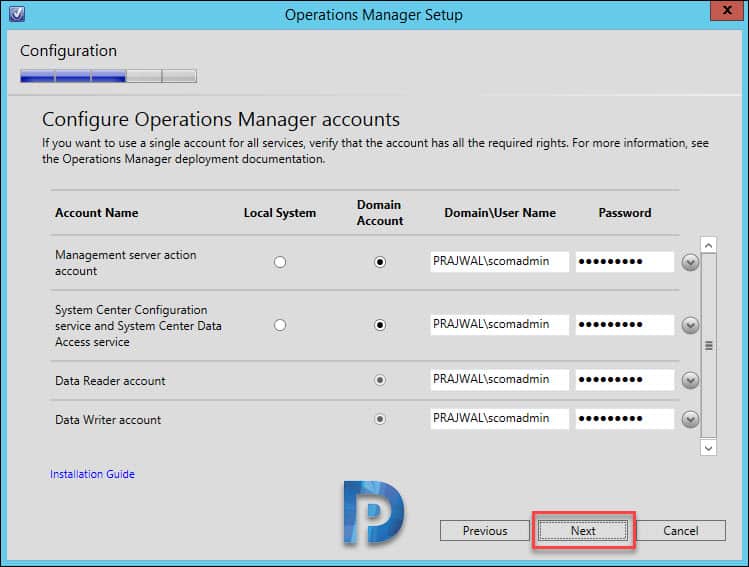The image size is (749, 567).
Task: Click the accounts list scroll up arrow
Action: [708, 245]
